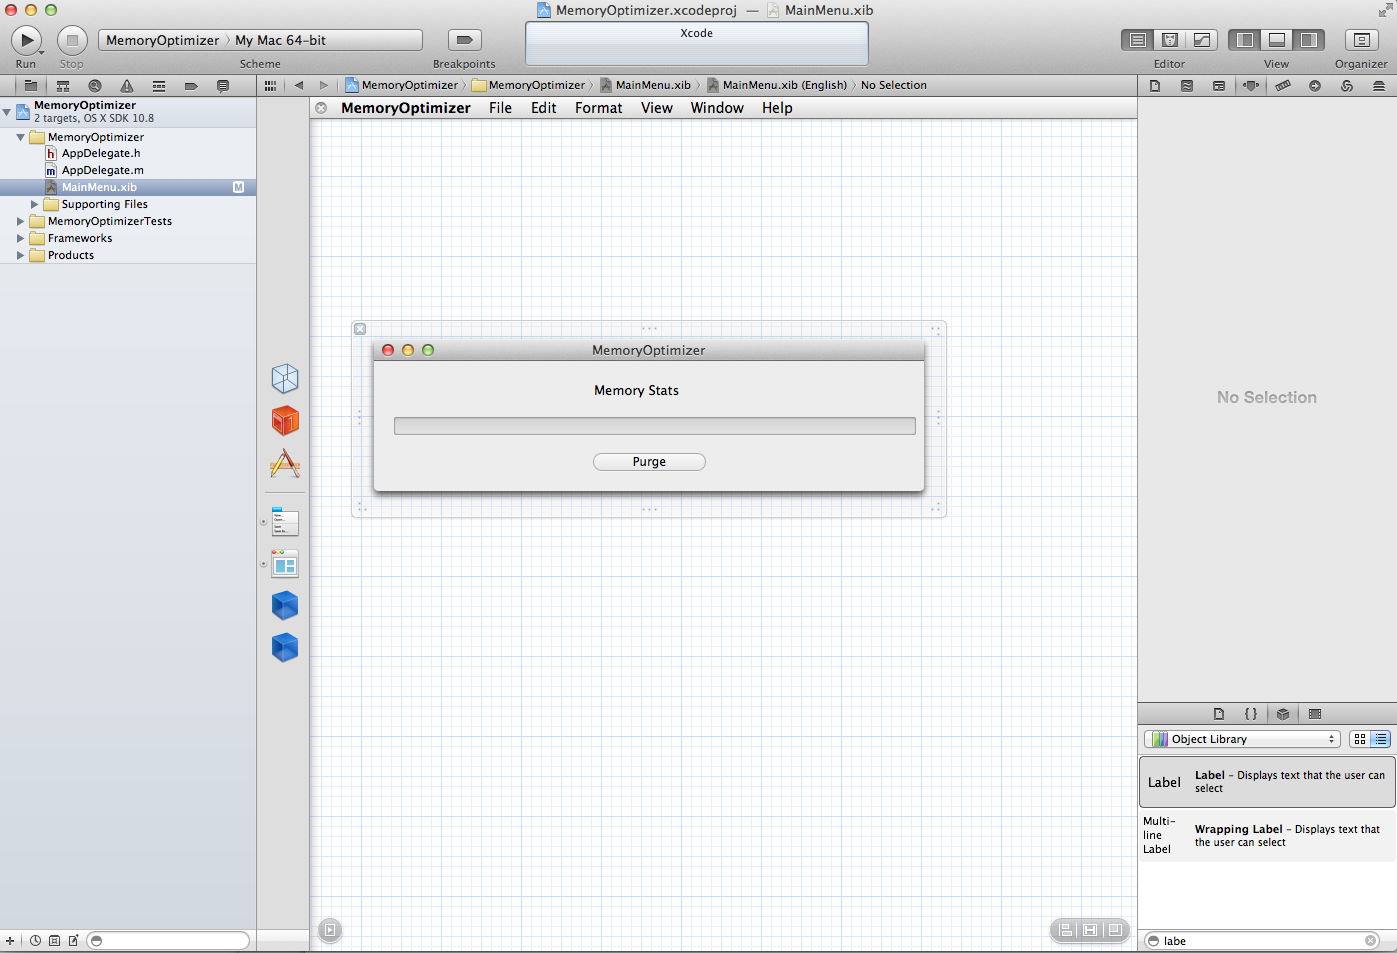Open the View menu in the designed menu bar
The image size is (1397, 953).
[656, 108]
